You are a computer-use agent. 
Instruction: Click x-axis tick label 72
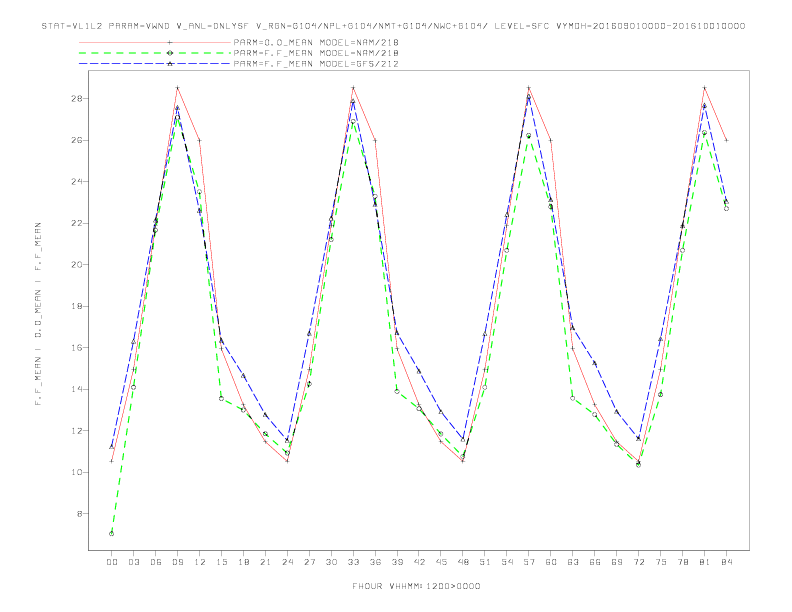pyautogui.click(x=638, y=562)
